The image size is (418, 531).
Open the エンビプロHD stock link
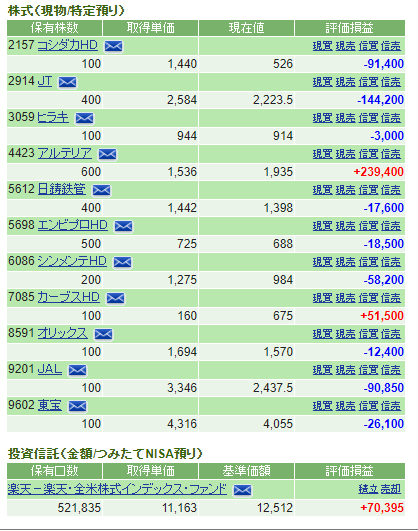click(72, 225)
